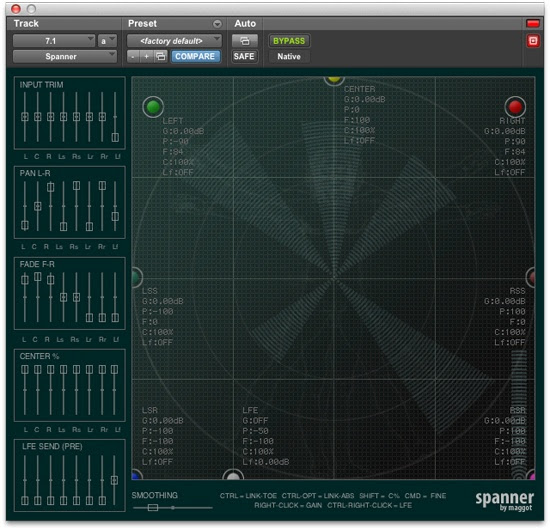This screenshot has width=550, height=530.
Task: Open the factory default preset dropdown
Action: pyautogui.click(x=174, y=41)
